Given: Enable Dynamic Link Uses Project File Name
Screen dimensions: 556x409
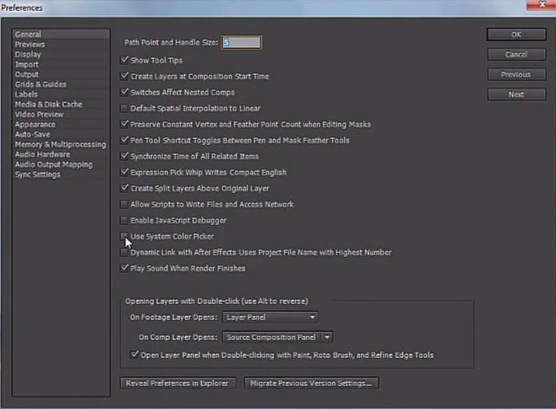Looking at the screenshot, I should pos(124,252).
